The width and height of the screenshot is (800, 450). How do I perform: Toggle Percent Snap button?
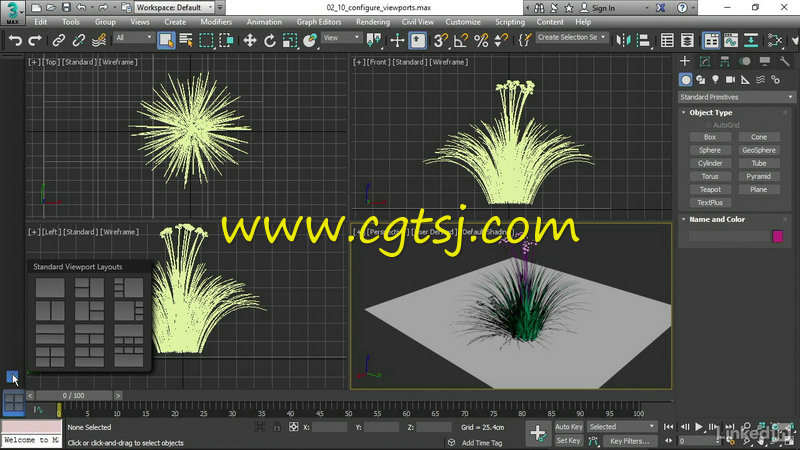coord(481,40)
